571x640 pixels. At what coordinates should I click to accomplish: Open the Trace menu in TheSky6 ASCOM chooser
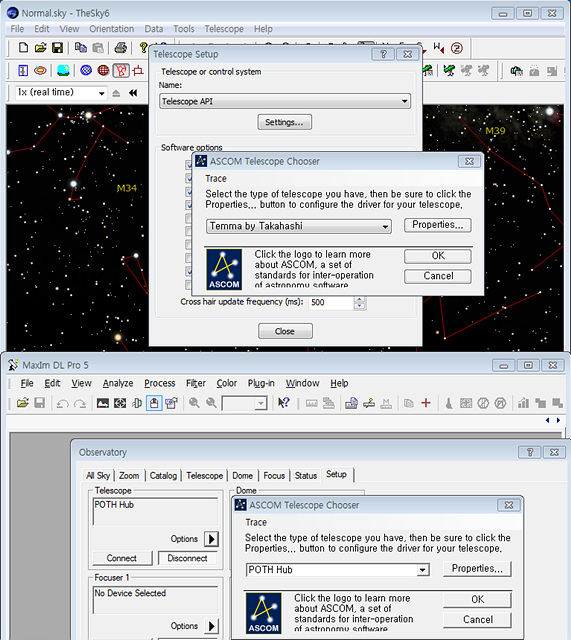216,178
